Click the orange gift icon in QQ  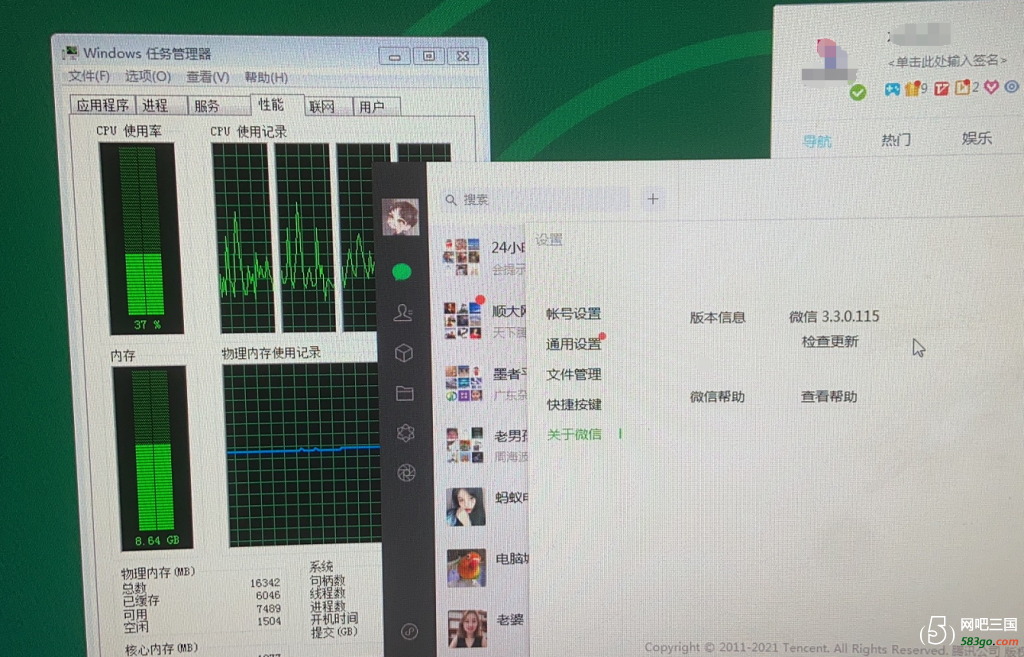(912, 88)
